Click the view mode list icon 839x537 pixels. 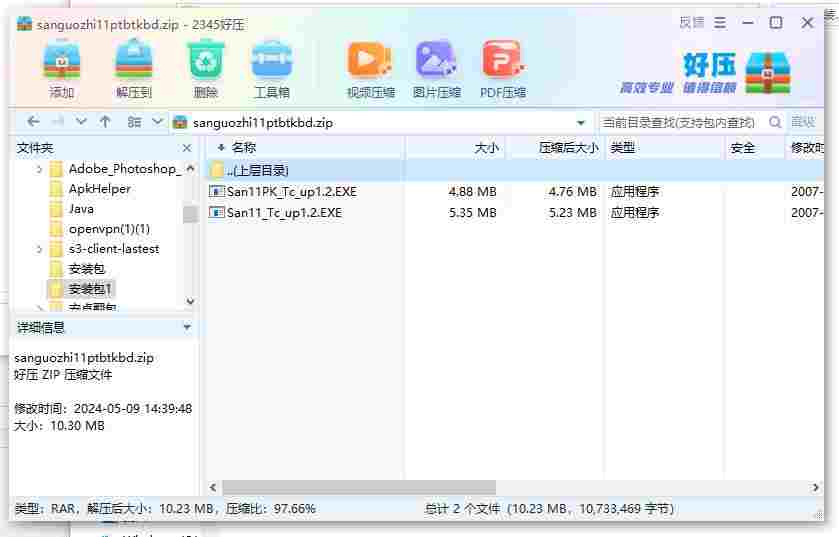134,122
